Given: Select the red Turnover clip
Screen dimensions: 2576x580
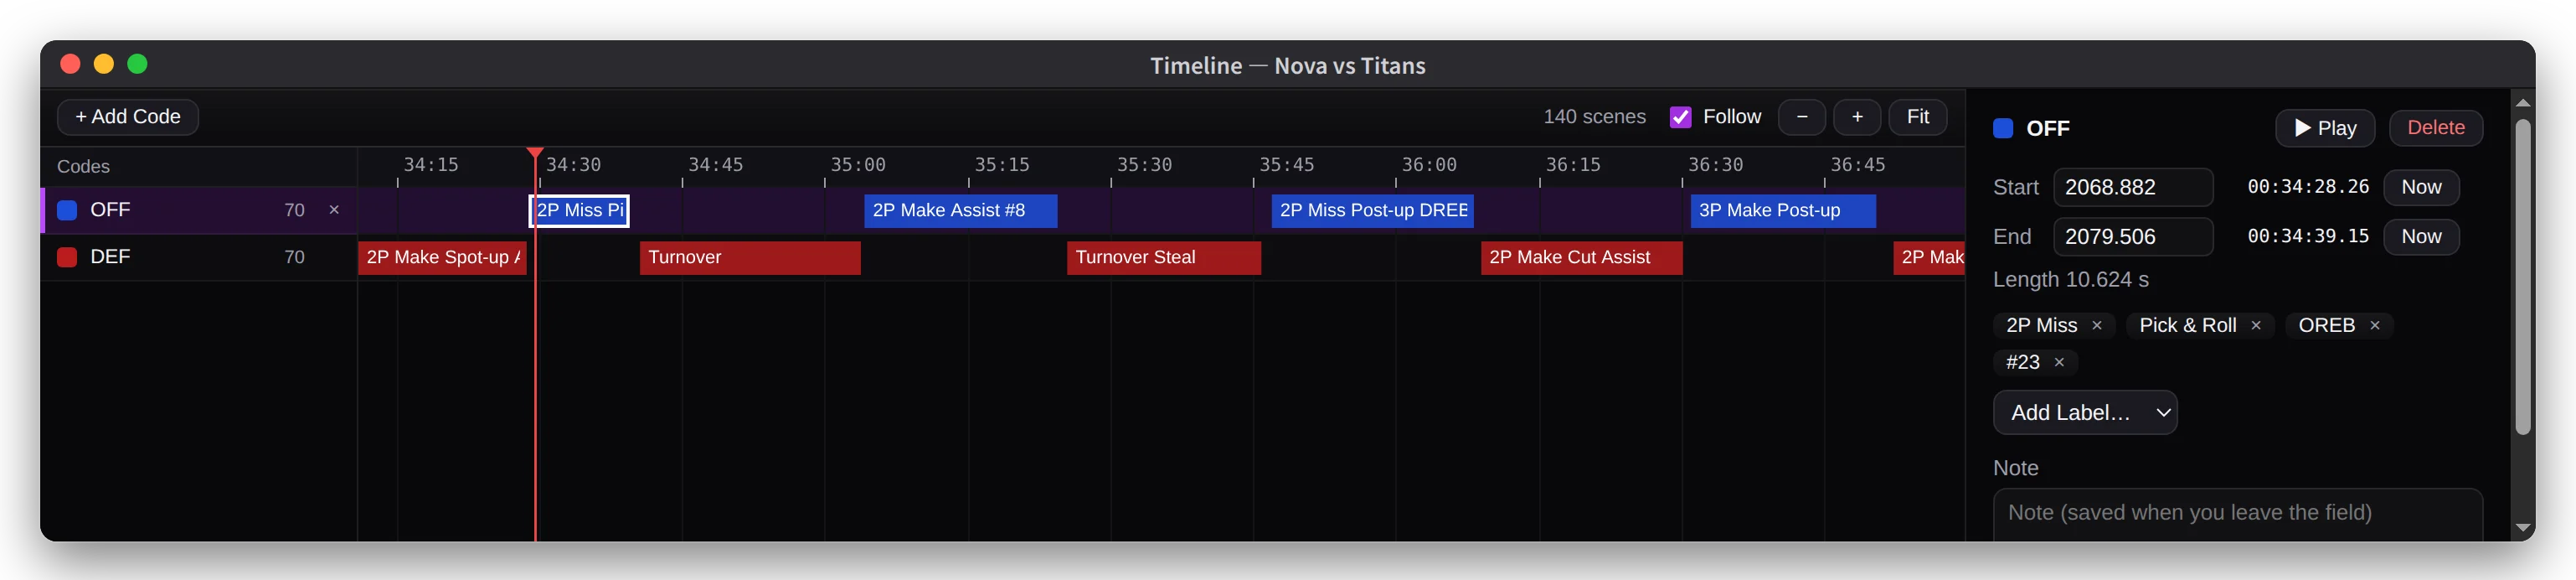Looking at the screenshot, I should [x=750, y=257].
